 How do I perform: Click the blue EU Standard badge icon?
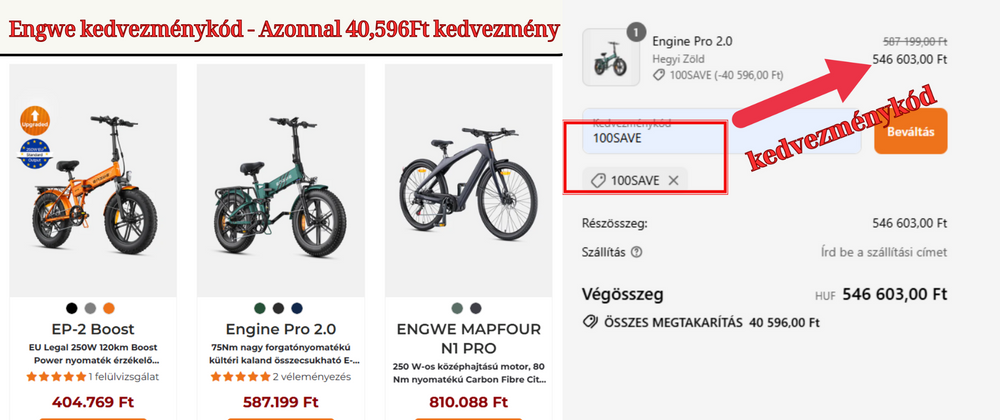[x=34, y=155]
